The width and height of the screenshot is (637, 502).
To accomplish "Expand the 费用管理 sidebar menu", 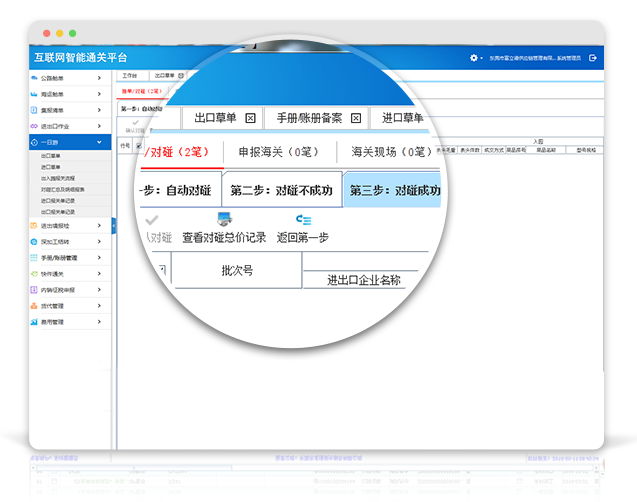I will click(99, 322).
